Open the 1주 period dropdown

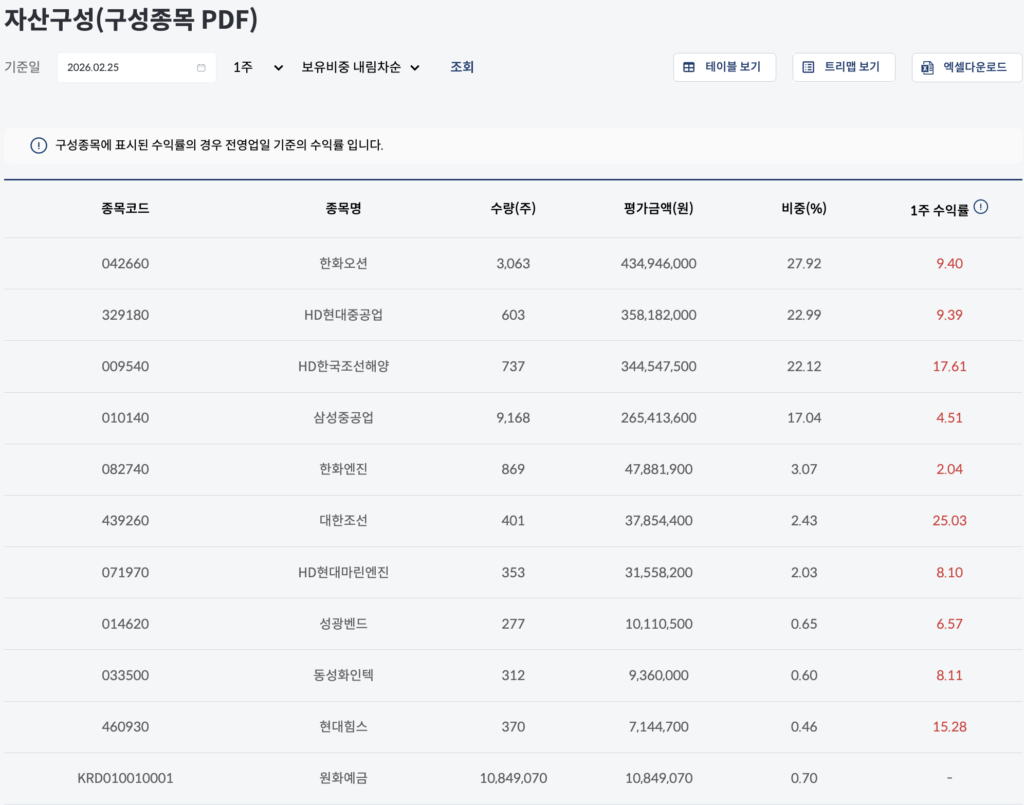(258, 67)
